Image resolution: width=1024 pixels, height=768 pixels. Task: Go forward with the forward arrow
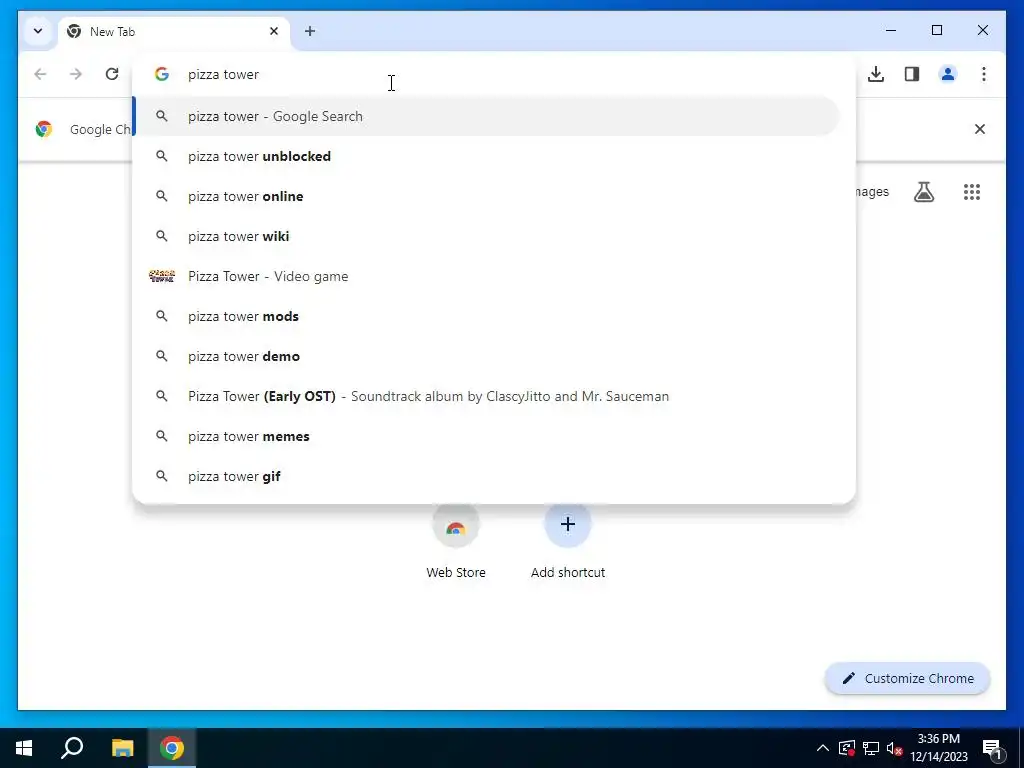tap(76, 74)
